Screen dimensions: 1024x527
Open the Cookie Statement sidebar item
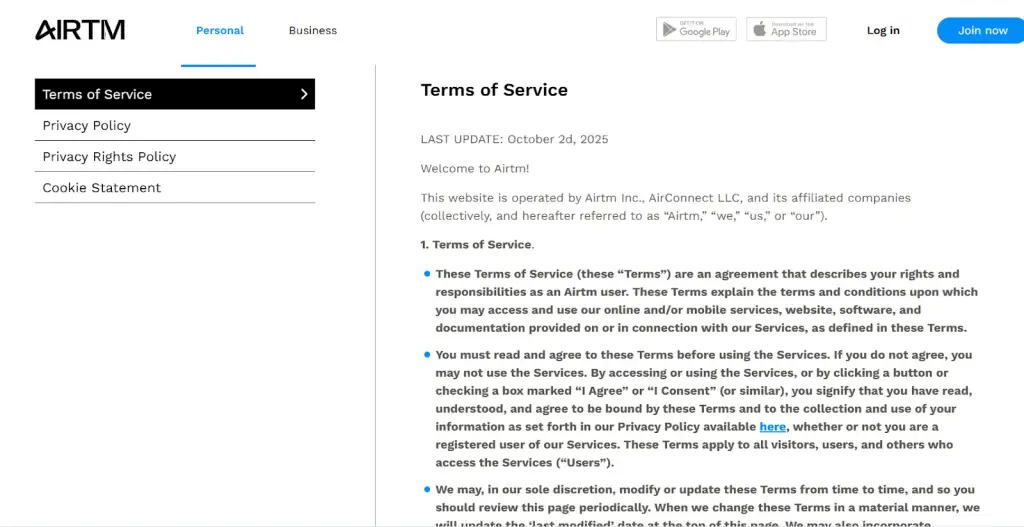[175, 187]
